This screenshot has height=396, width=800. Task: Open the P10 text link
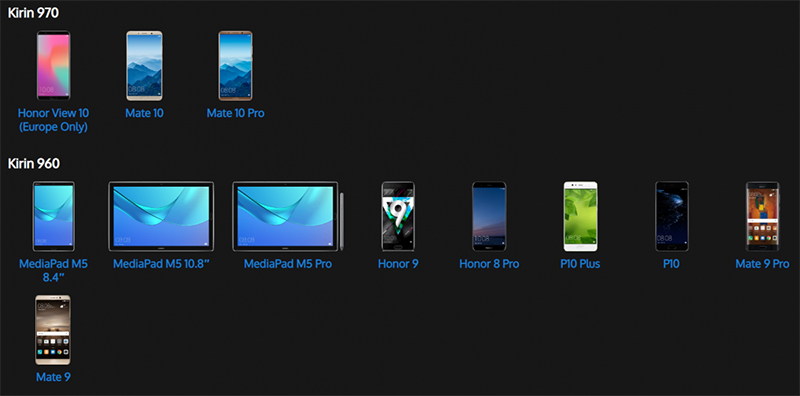(x=671, y=264)
